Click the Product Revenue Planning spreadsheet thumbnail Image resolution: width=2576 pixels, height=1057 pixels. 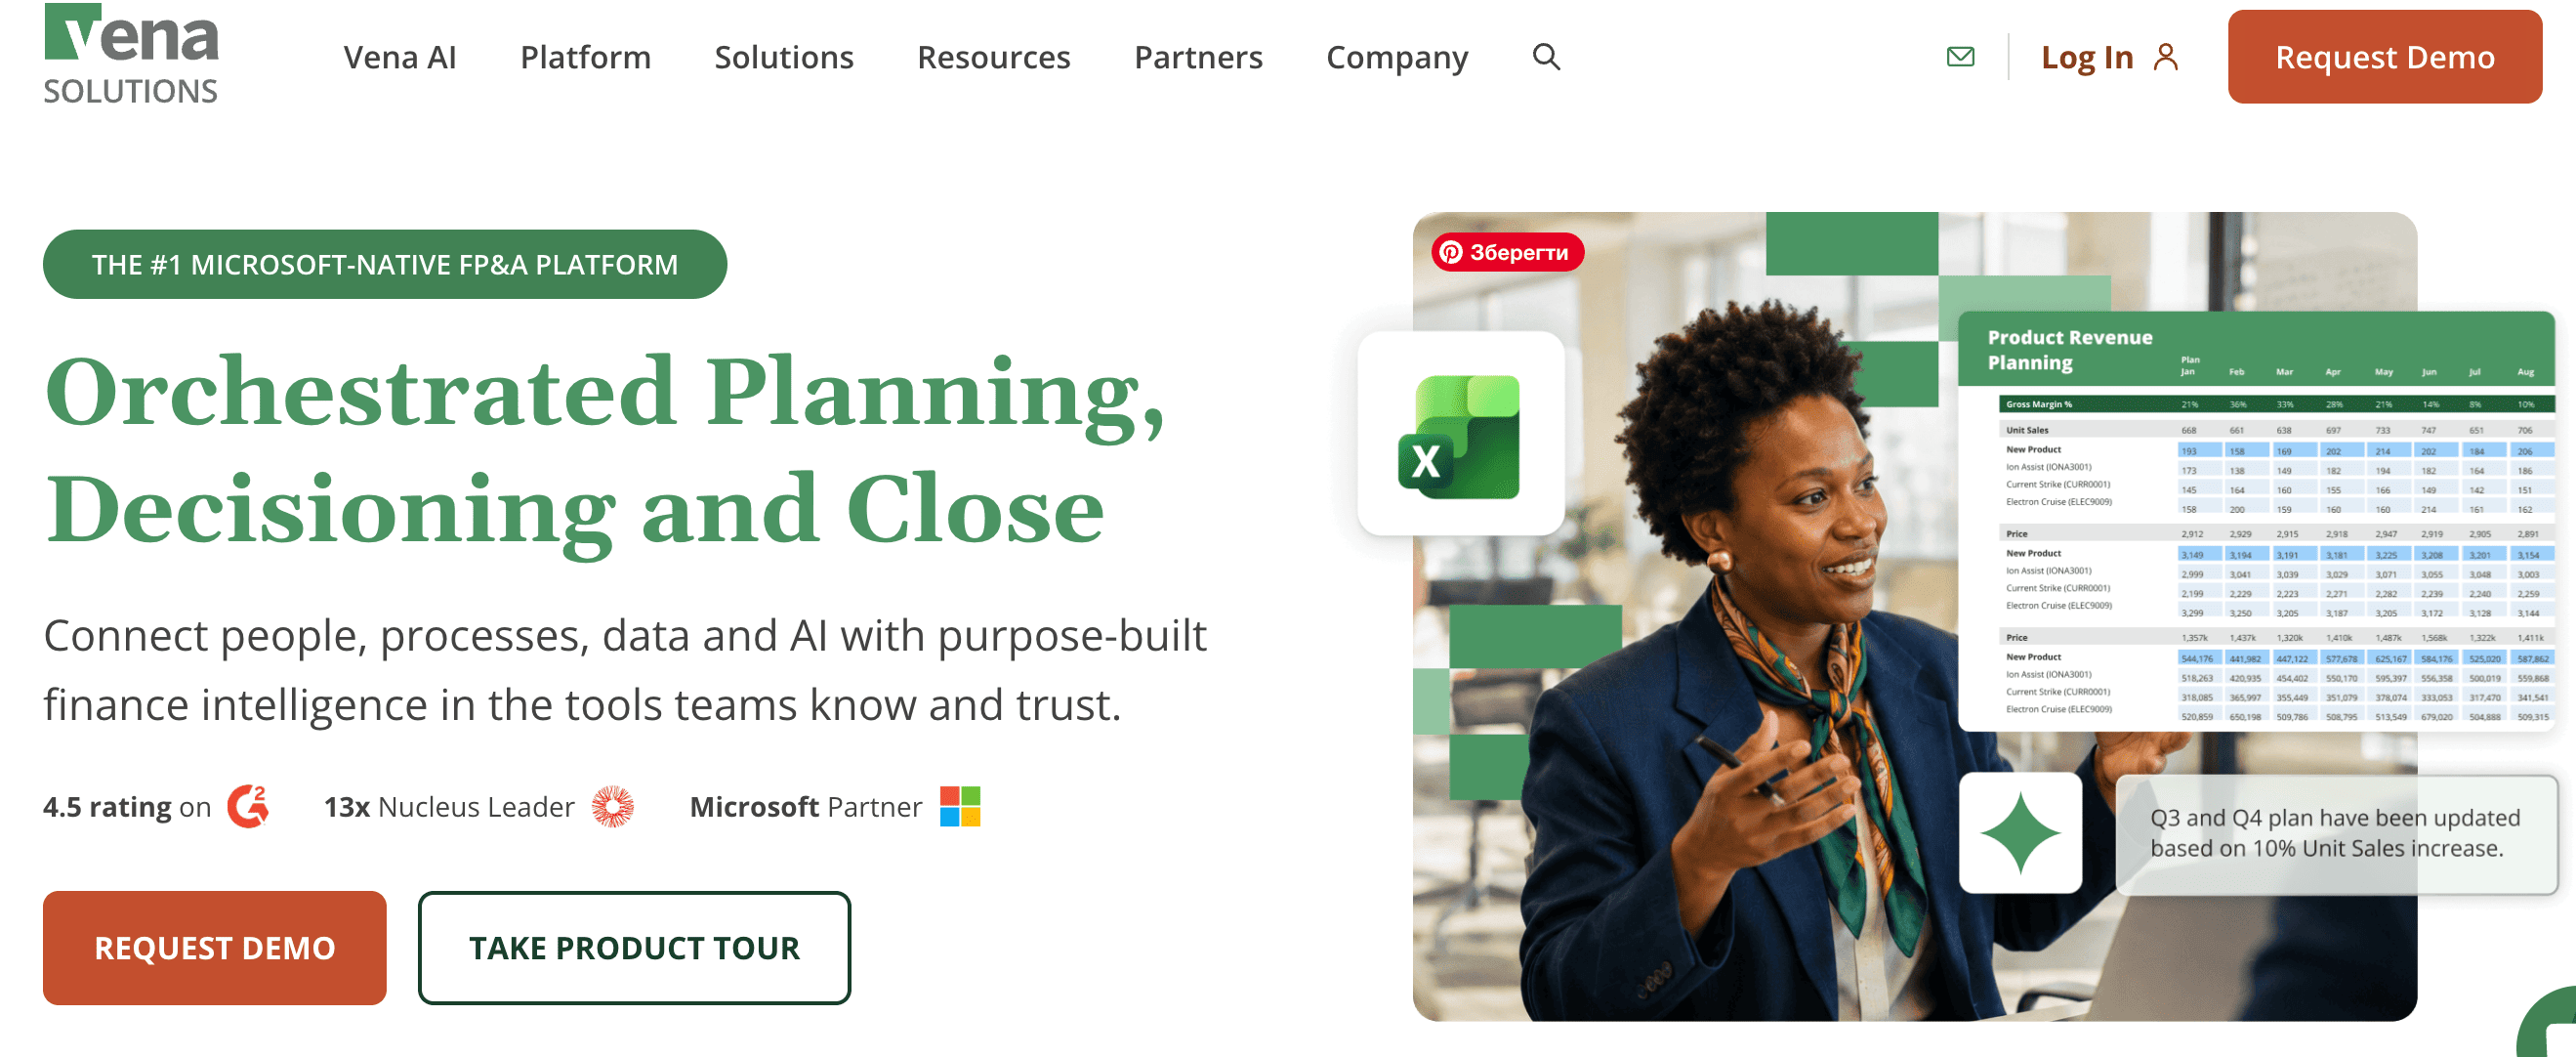point(2255,521)
